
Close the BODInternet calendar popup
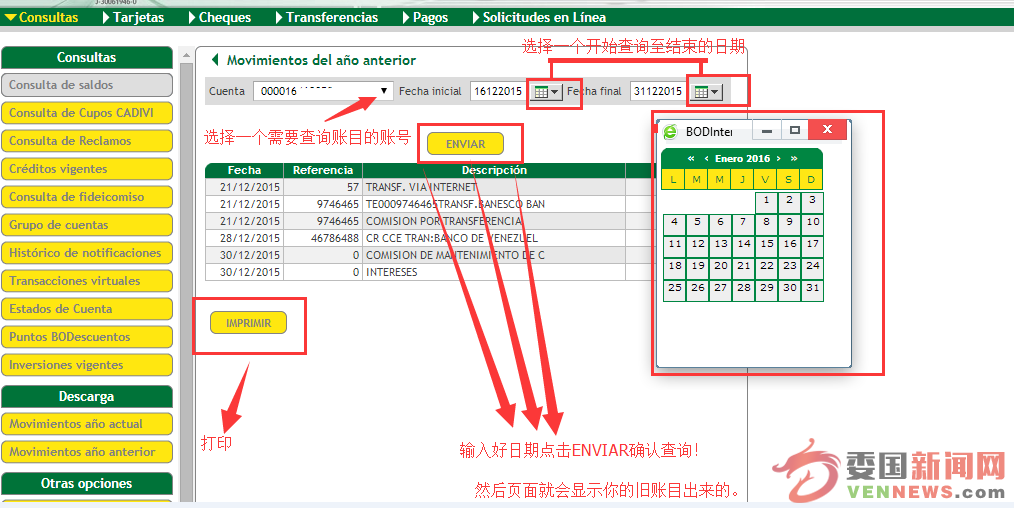827,130
